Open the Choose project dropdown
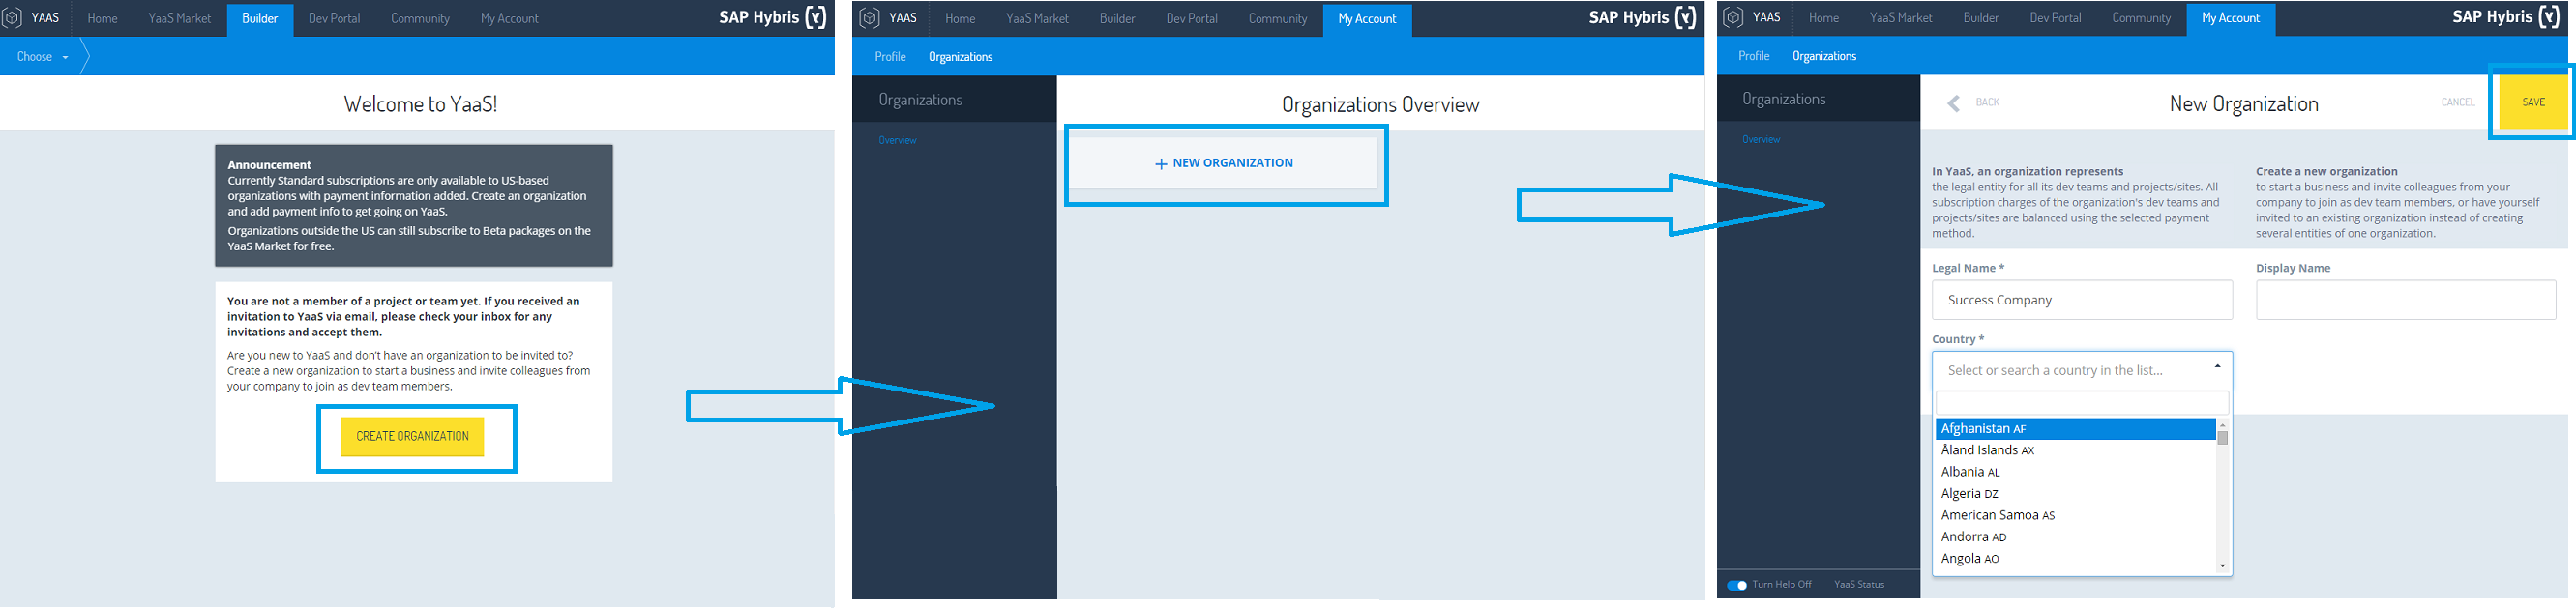 pos(43,57)
